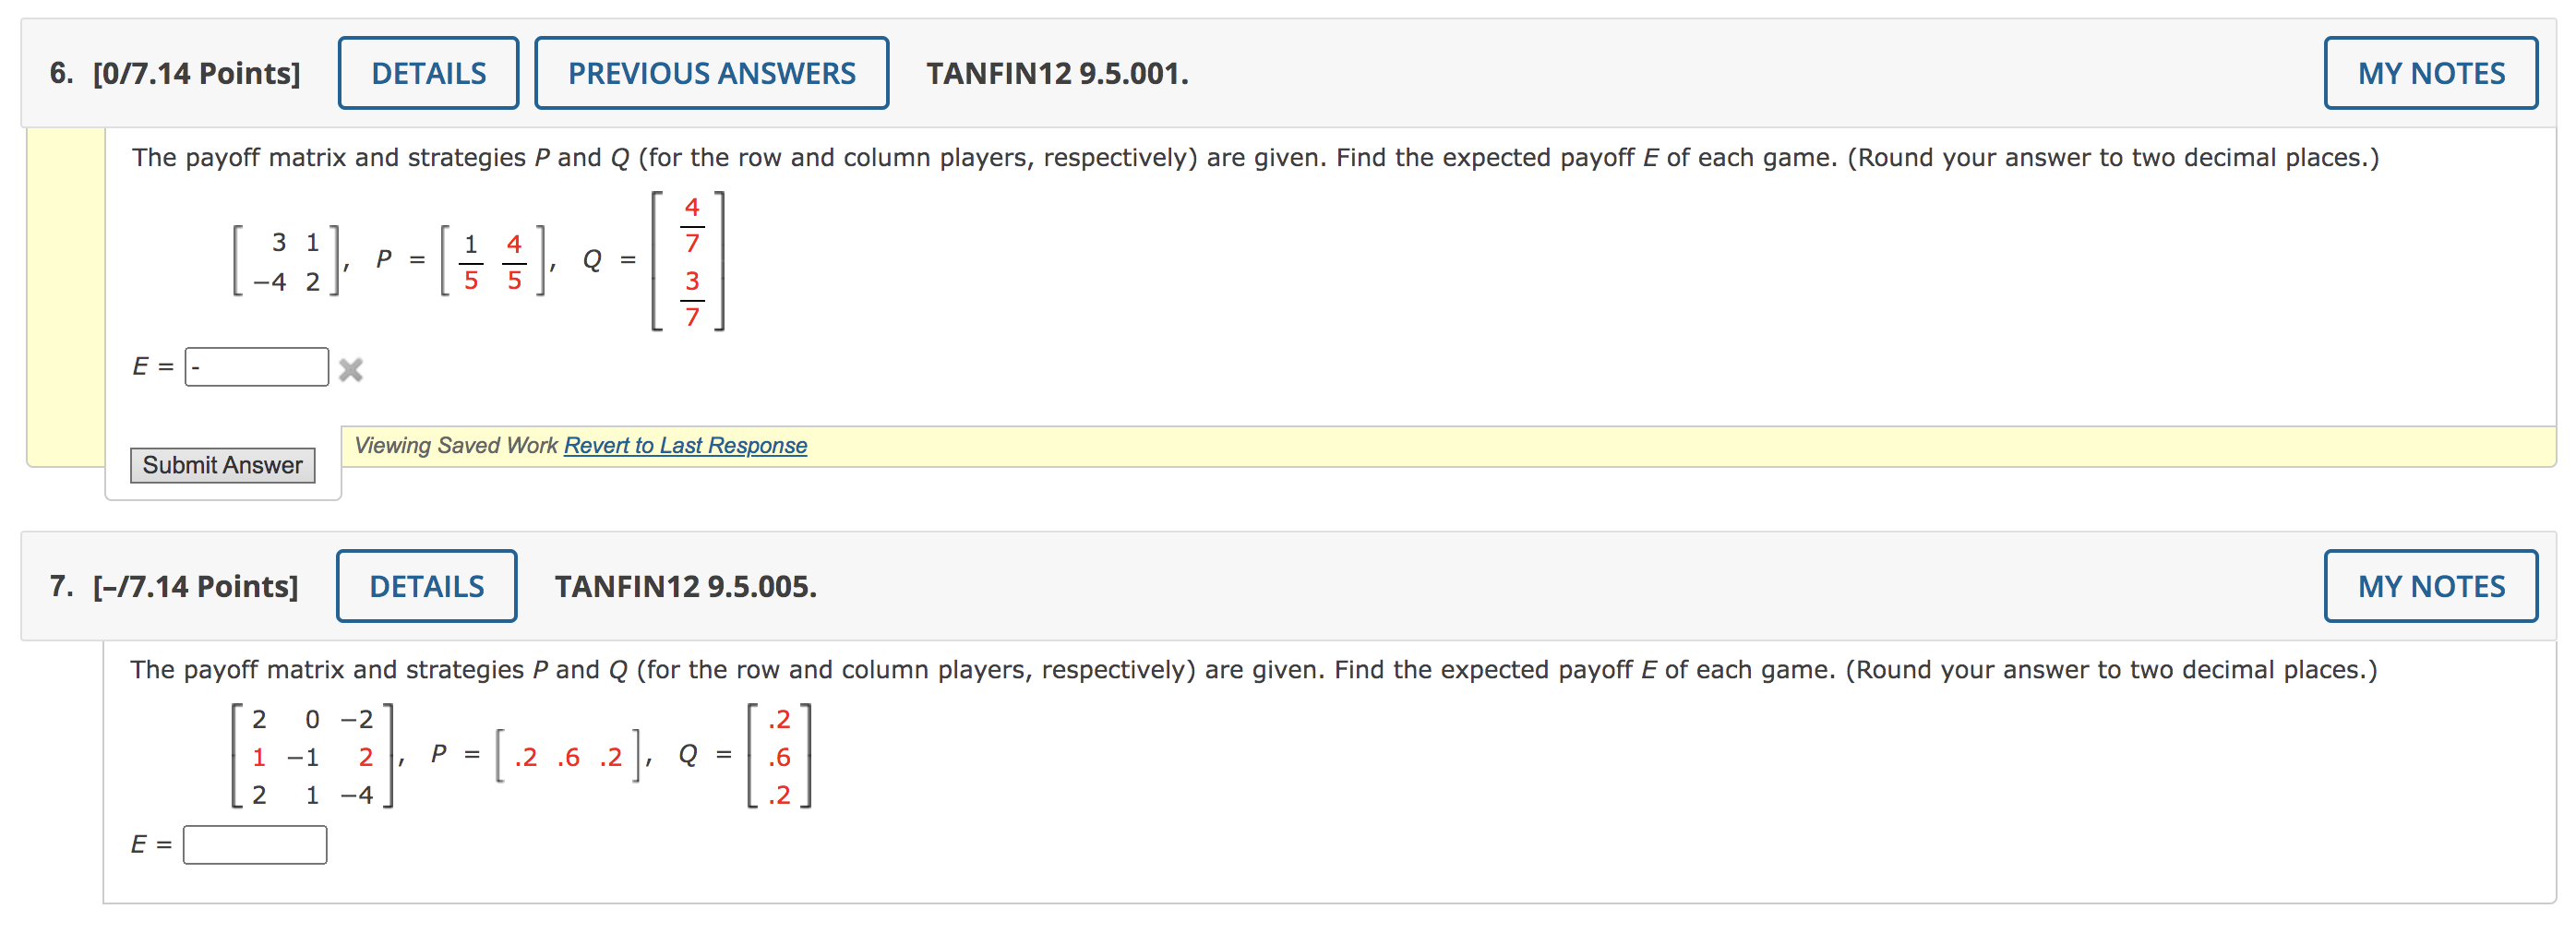Click the payoff matrix image in question 7
The image size is (2576, 933).
(310, 758)
